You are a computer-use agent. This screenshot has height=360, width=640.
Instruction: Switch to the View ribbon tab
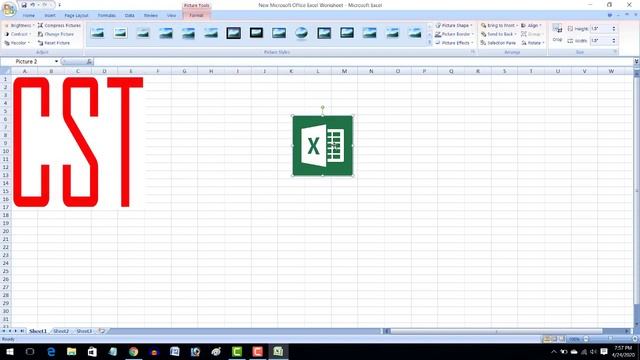(171, 16)
